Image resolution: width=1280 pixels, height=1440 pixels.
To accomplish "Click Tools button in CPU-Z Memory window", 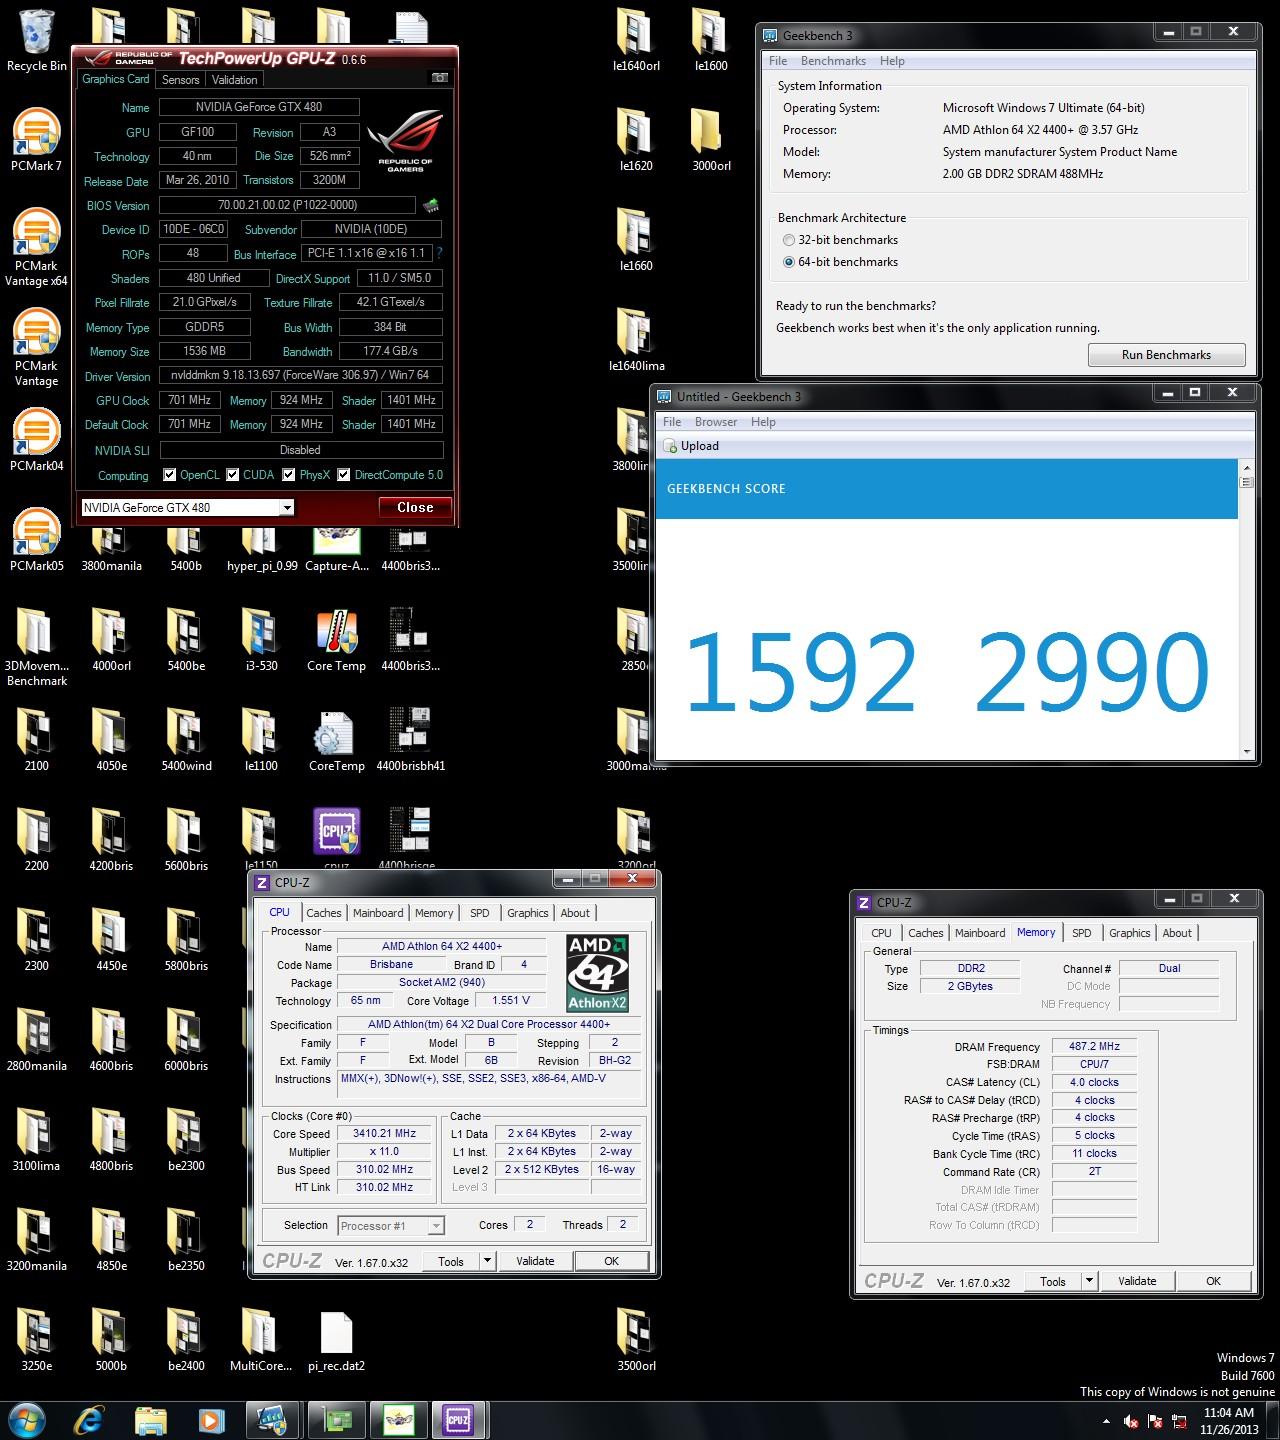I will [x=1053, y=1281].
